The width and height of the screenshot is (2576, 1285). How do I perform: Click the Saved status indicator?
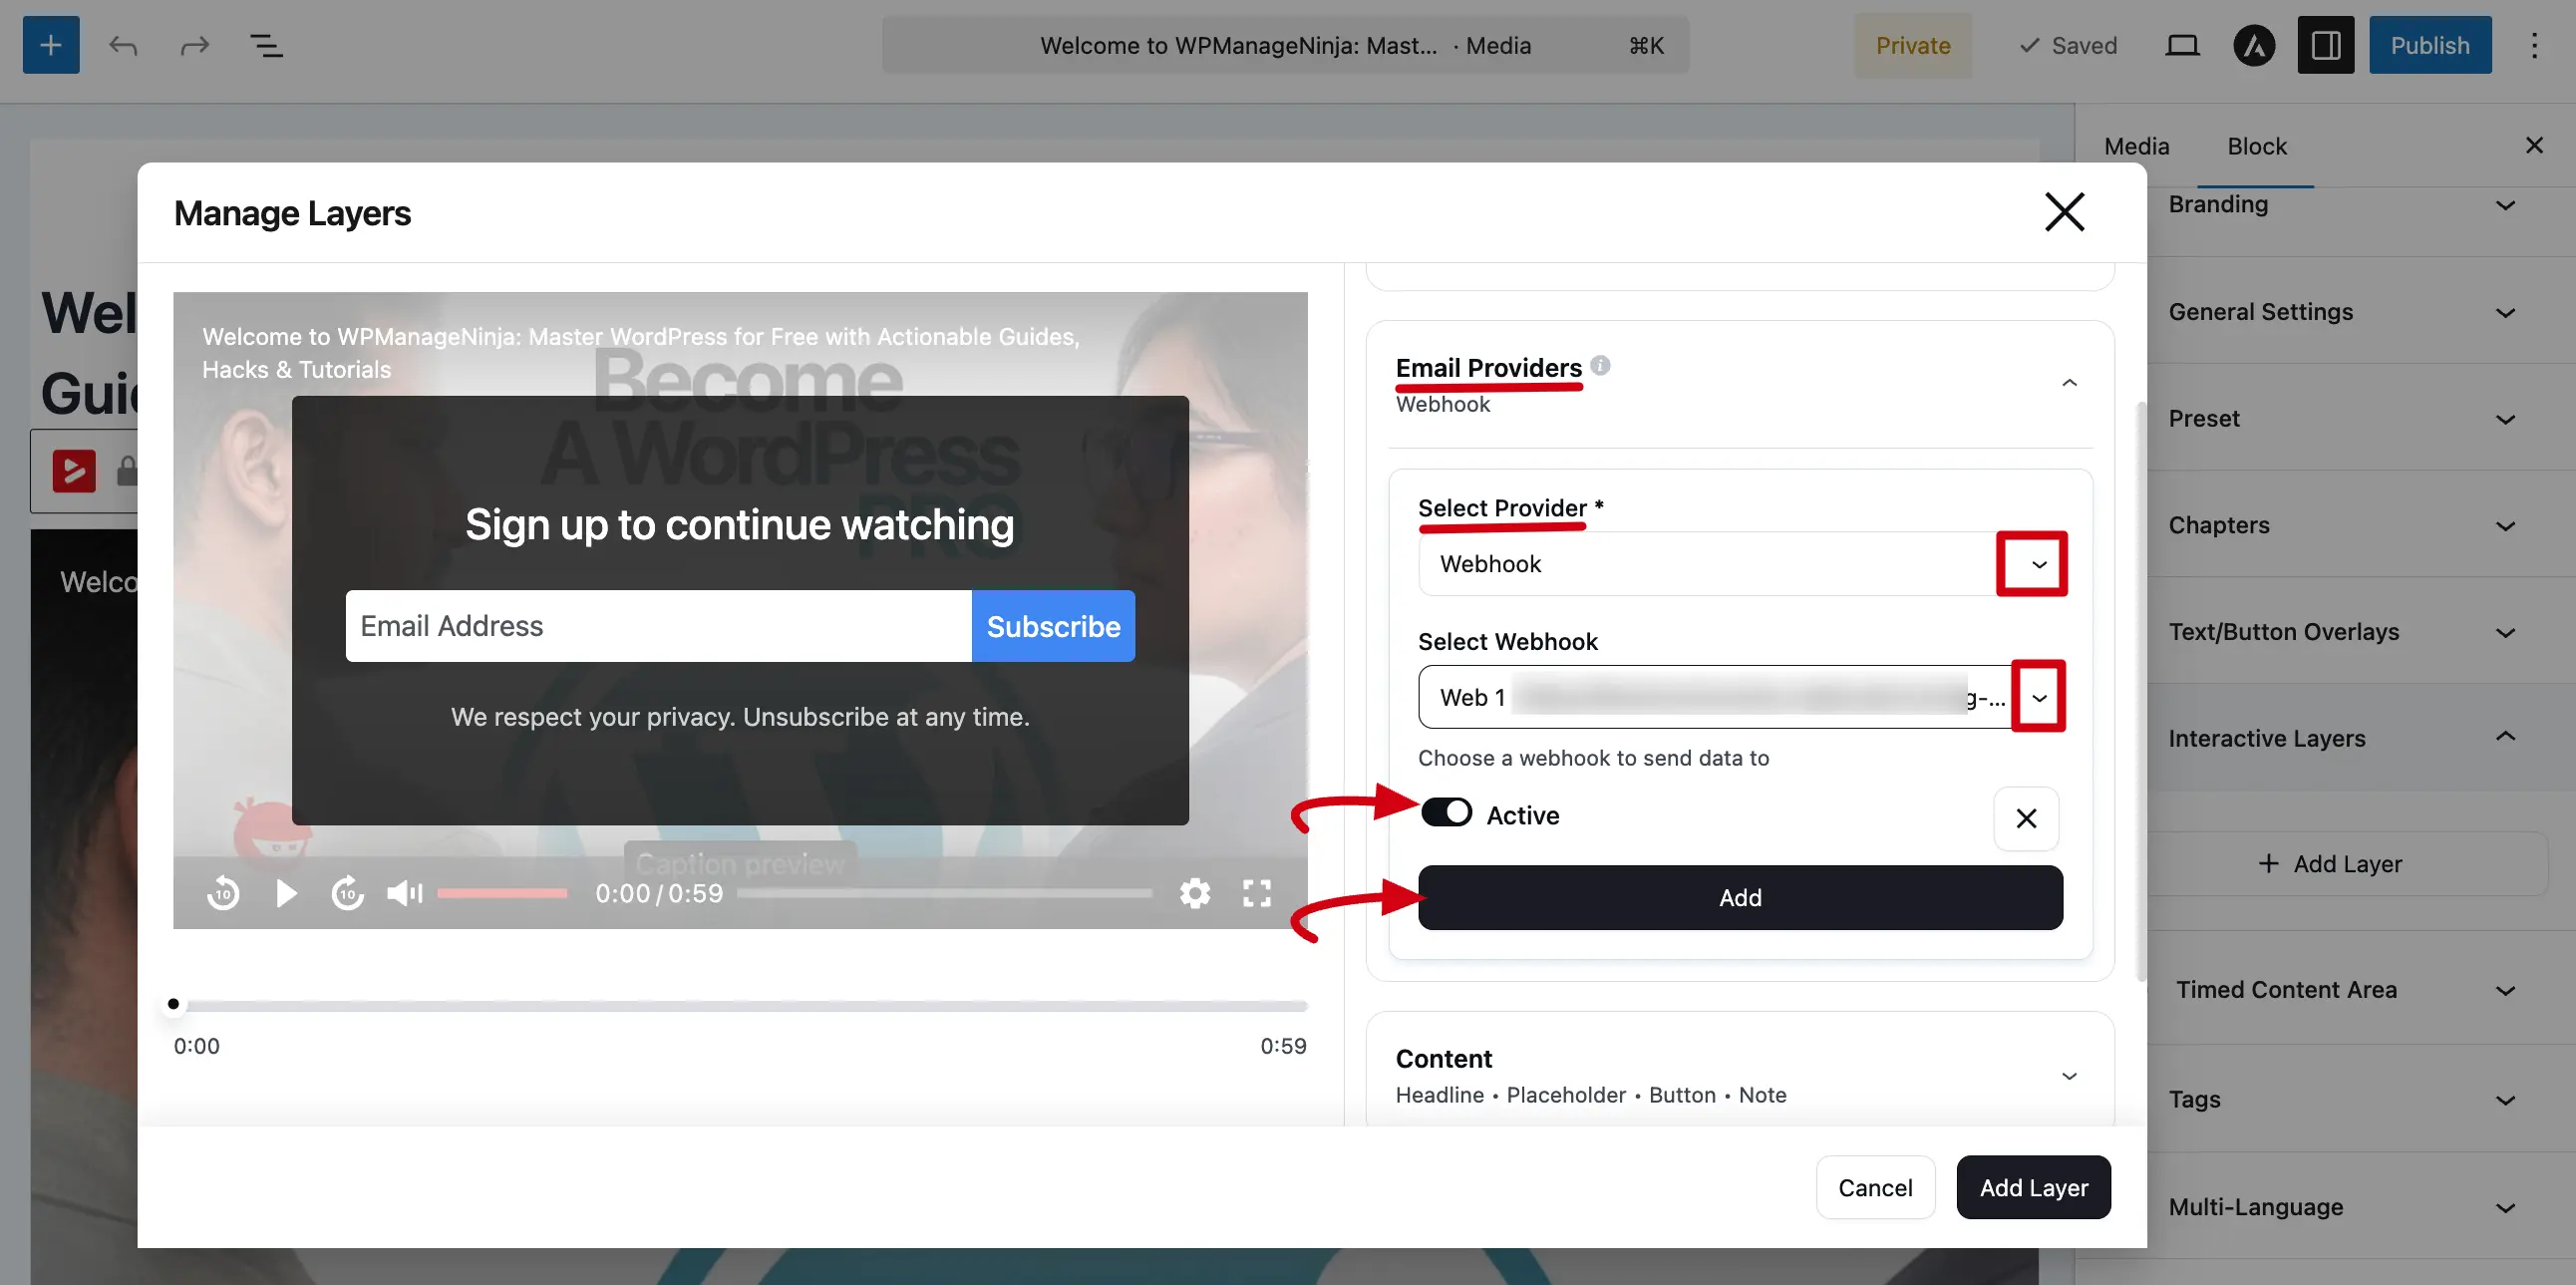(x=2068, y=45)
